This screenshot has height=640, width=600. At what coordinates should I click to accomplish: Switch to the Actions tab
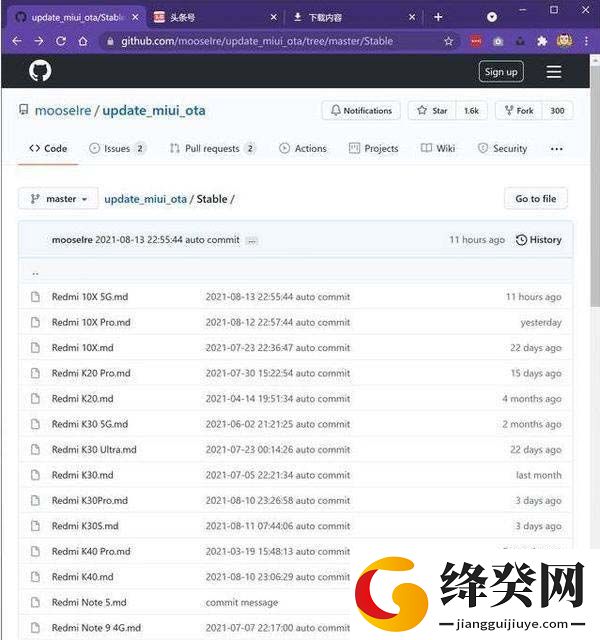pyautogui.click(x=303, y=149)
